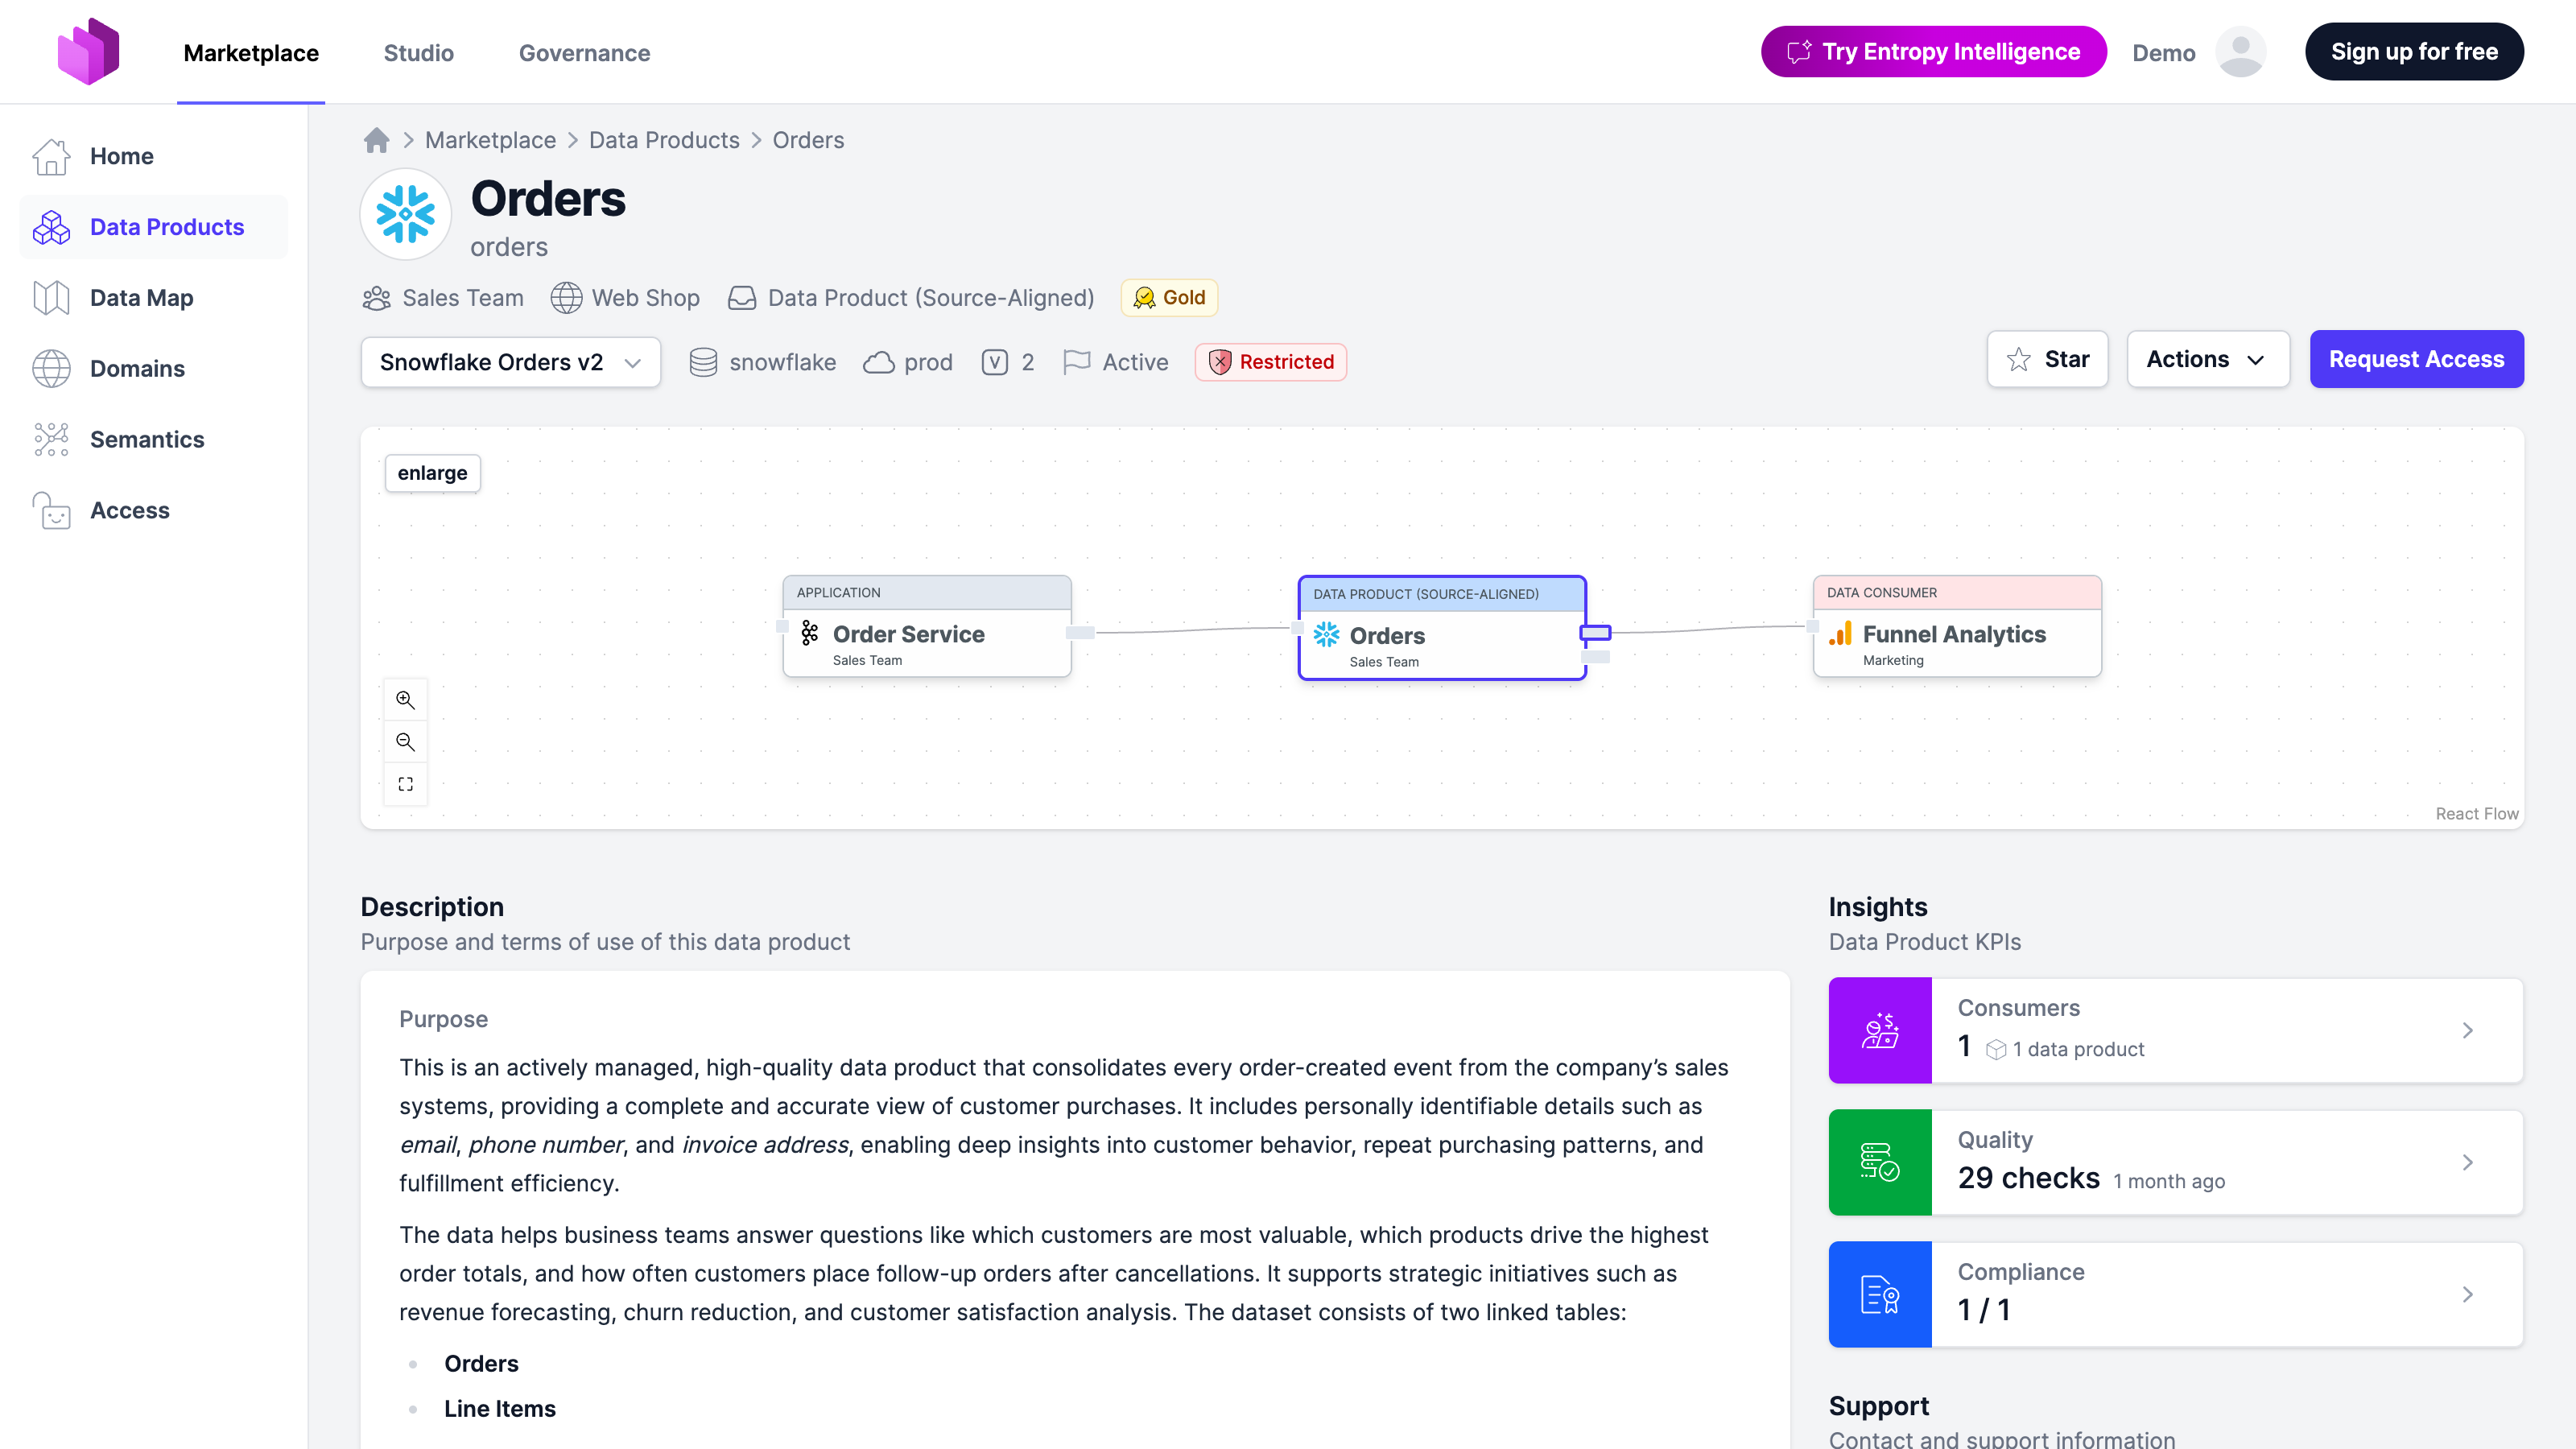The width and height of the screenshot is (2576, 1449).
Task: Expand the Compliance insight chevron
Action: pyautogui.click(x=2468, y=1294)
